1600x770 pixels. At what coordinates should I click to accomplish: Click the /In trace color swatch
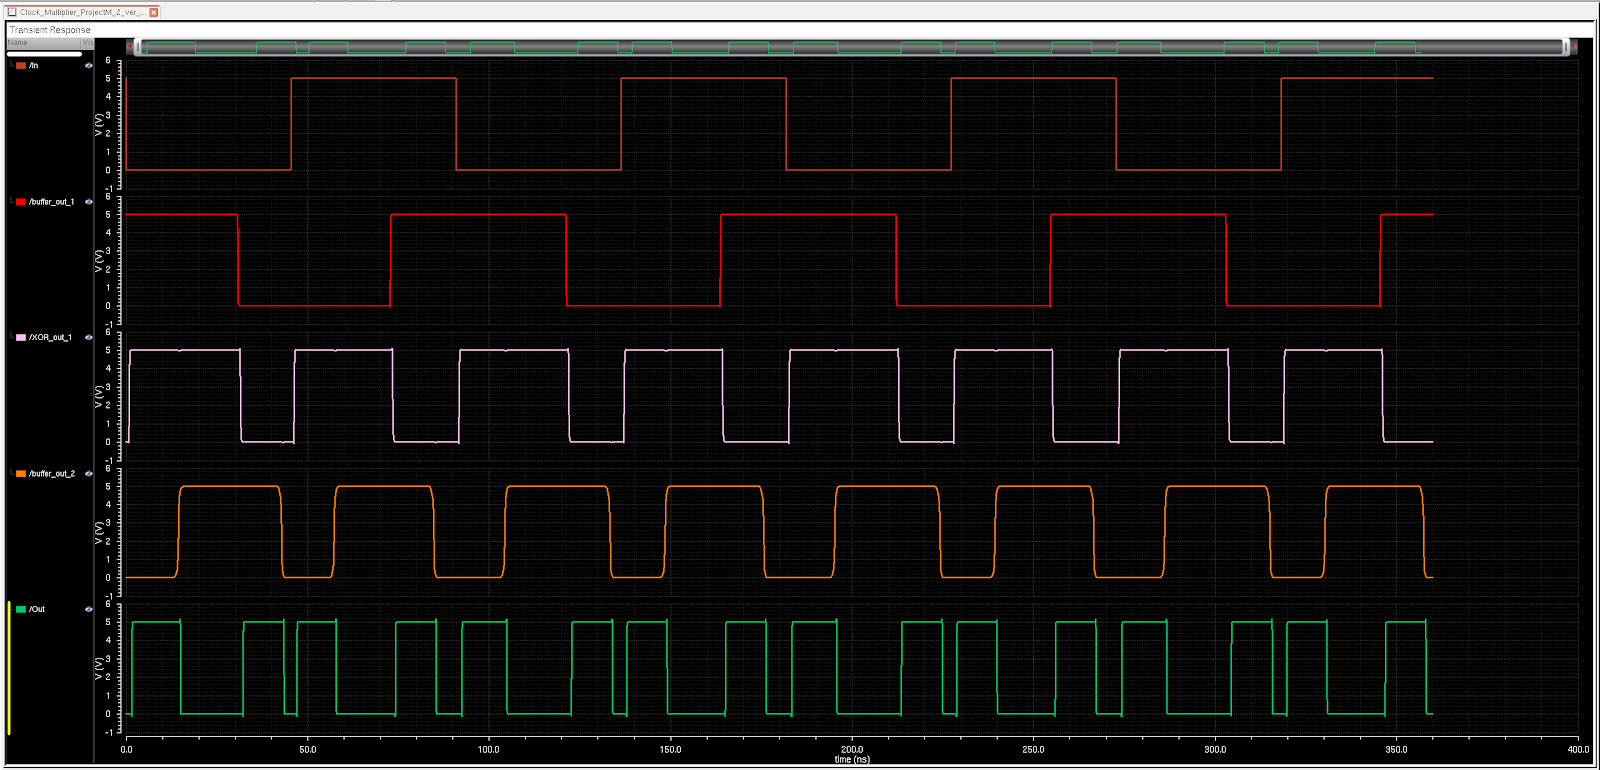click(x=21, y=66)
